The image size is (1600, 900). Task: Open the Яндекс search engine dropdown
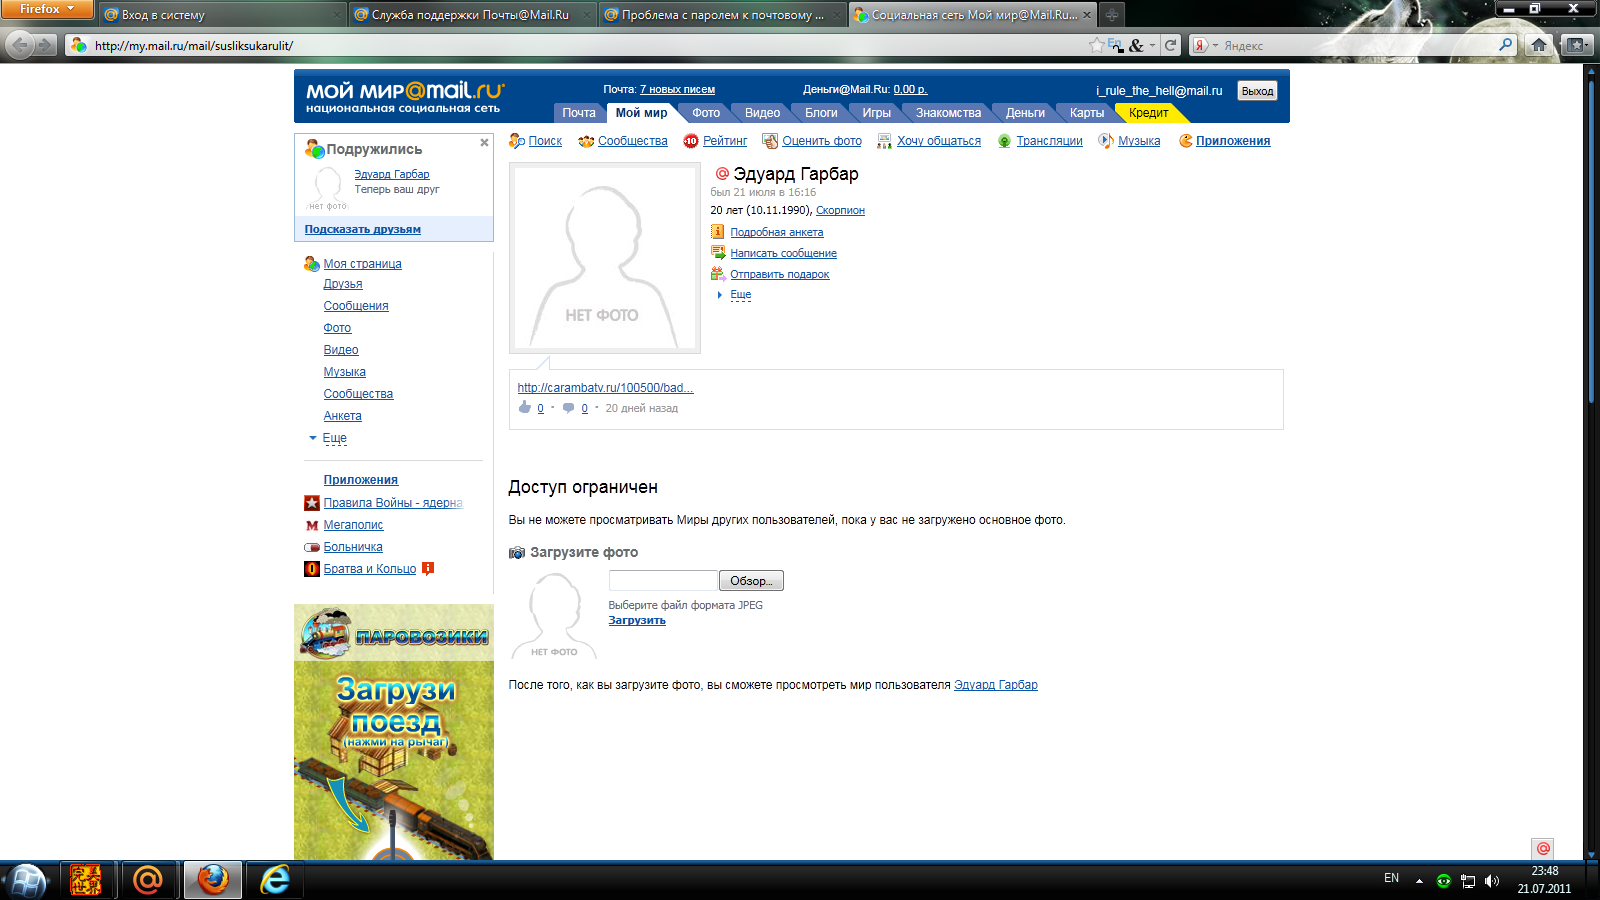(x=1205, y=45)
